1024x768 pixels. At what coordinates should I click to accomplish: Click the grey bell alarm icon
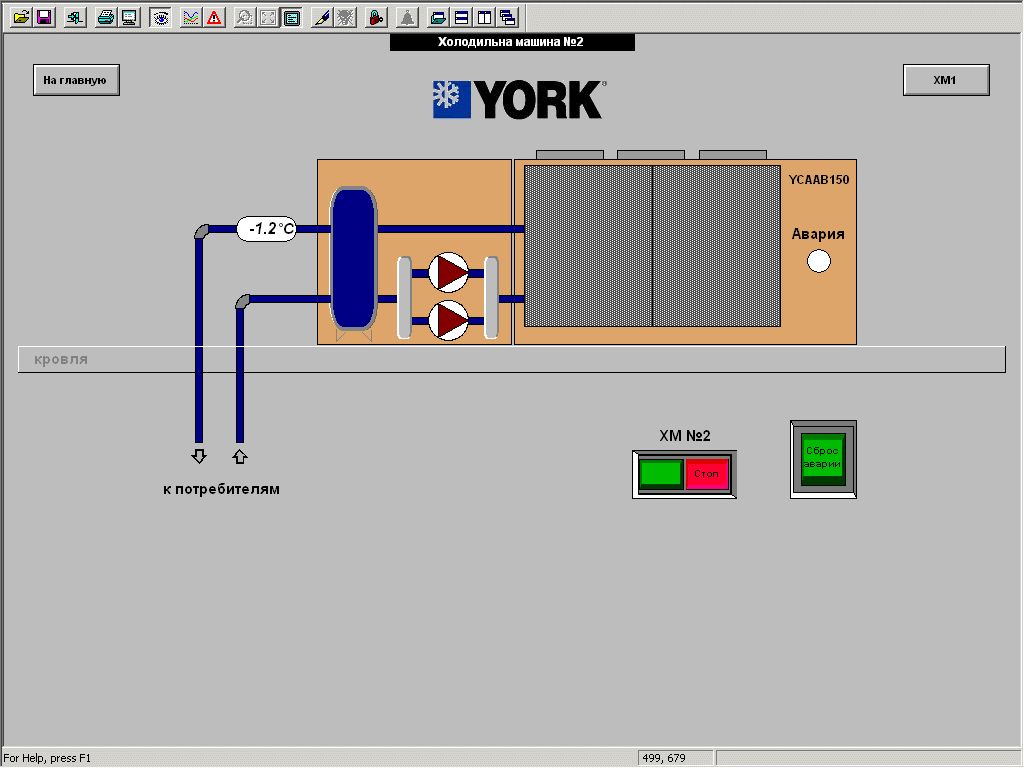pos(408,18)
